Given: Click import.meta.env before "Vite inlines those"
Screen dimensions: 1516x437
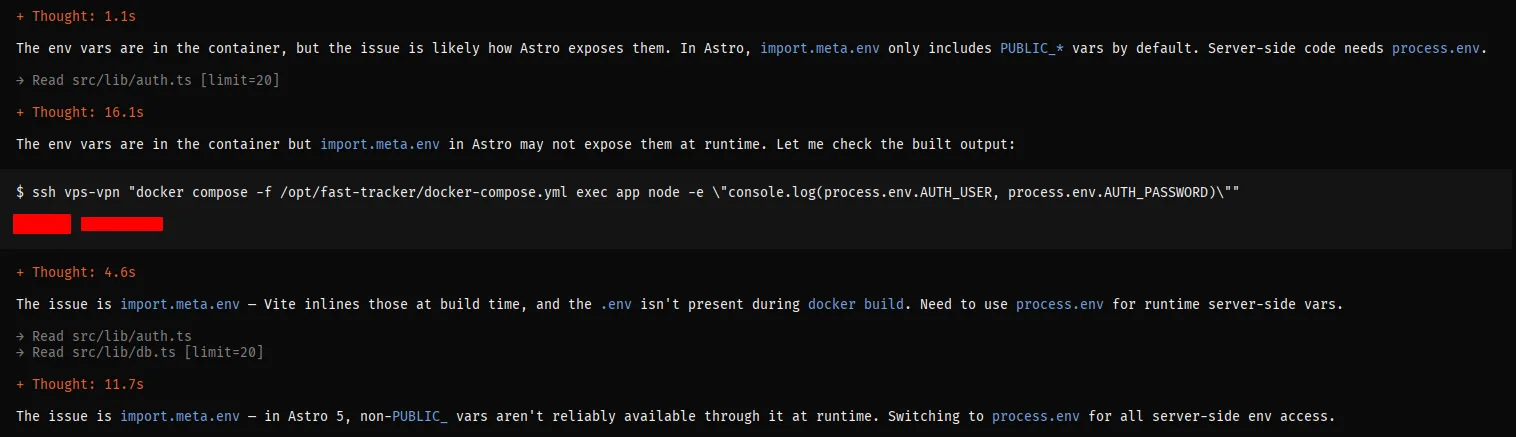Looking at the screenshot, I should (180, 304).
